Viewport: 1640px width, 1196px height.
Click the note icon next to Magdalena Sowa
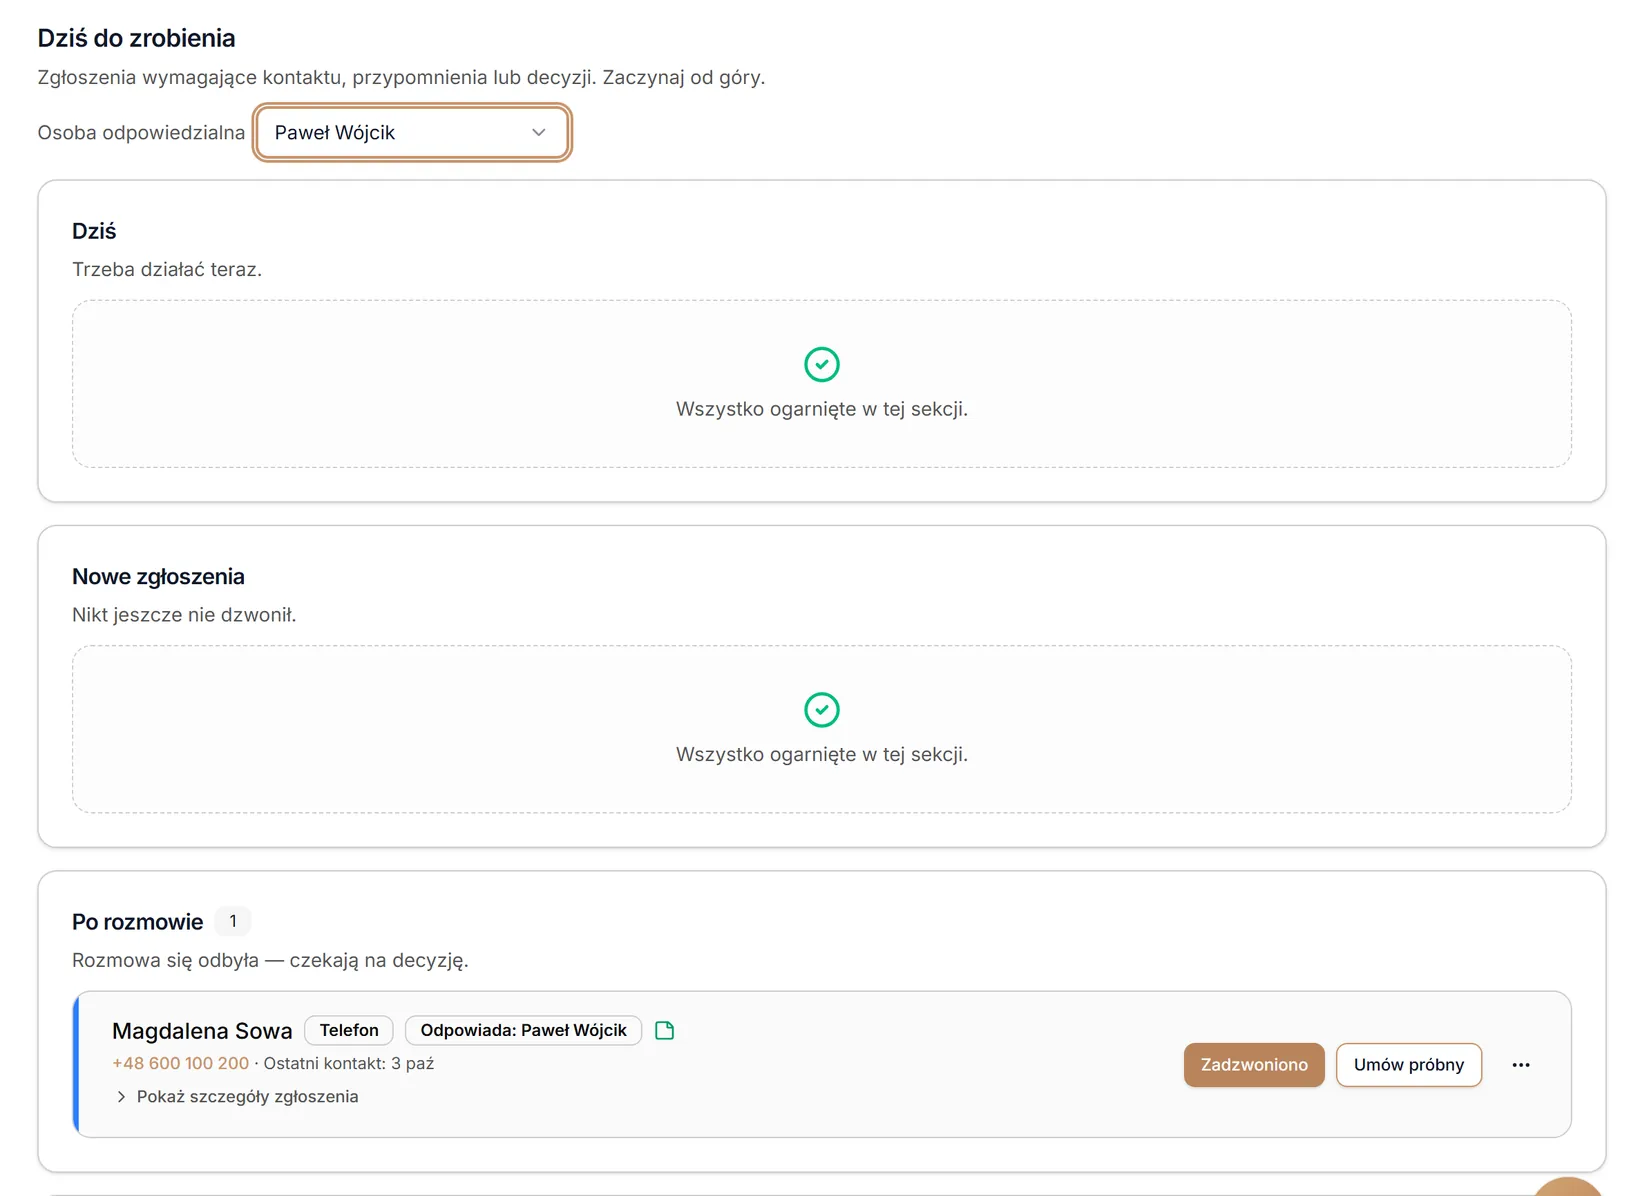[664, 1030]
